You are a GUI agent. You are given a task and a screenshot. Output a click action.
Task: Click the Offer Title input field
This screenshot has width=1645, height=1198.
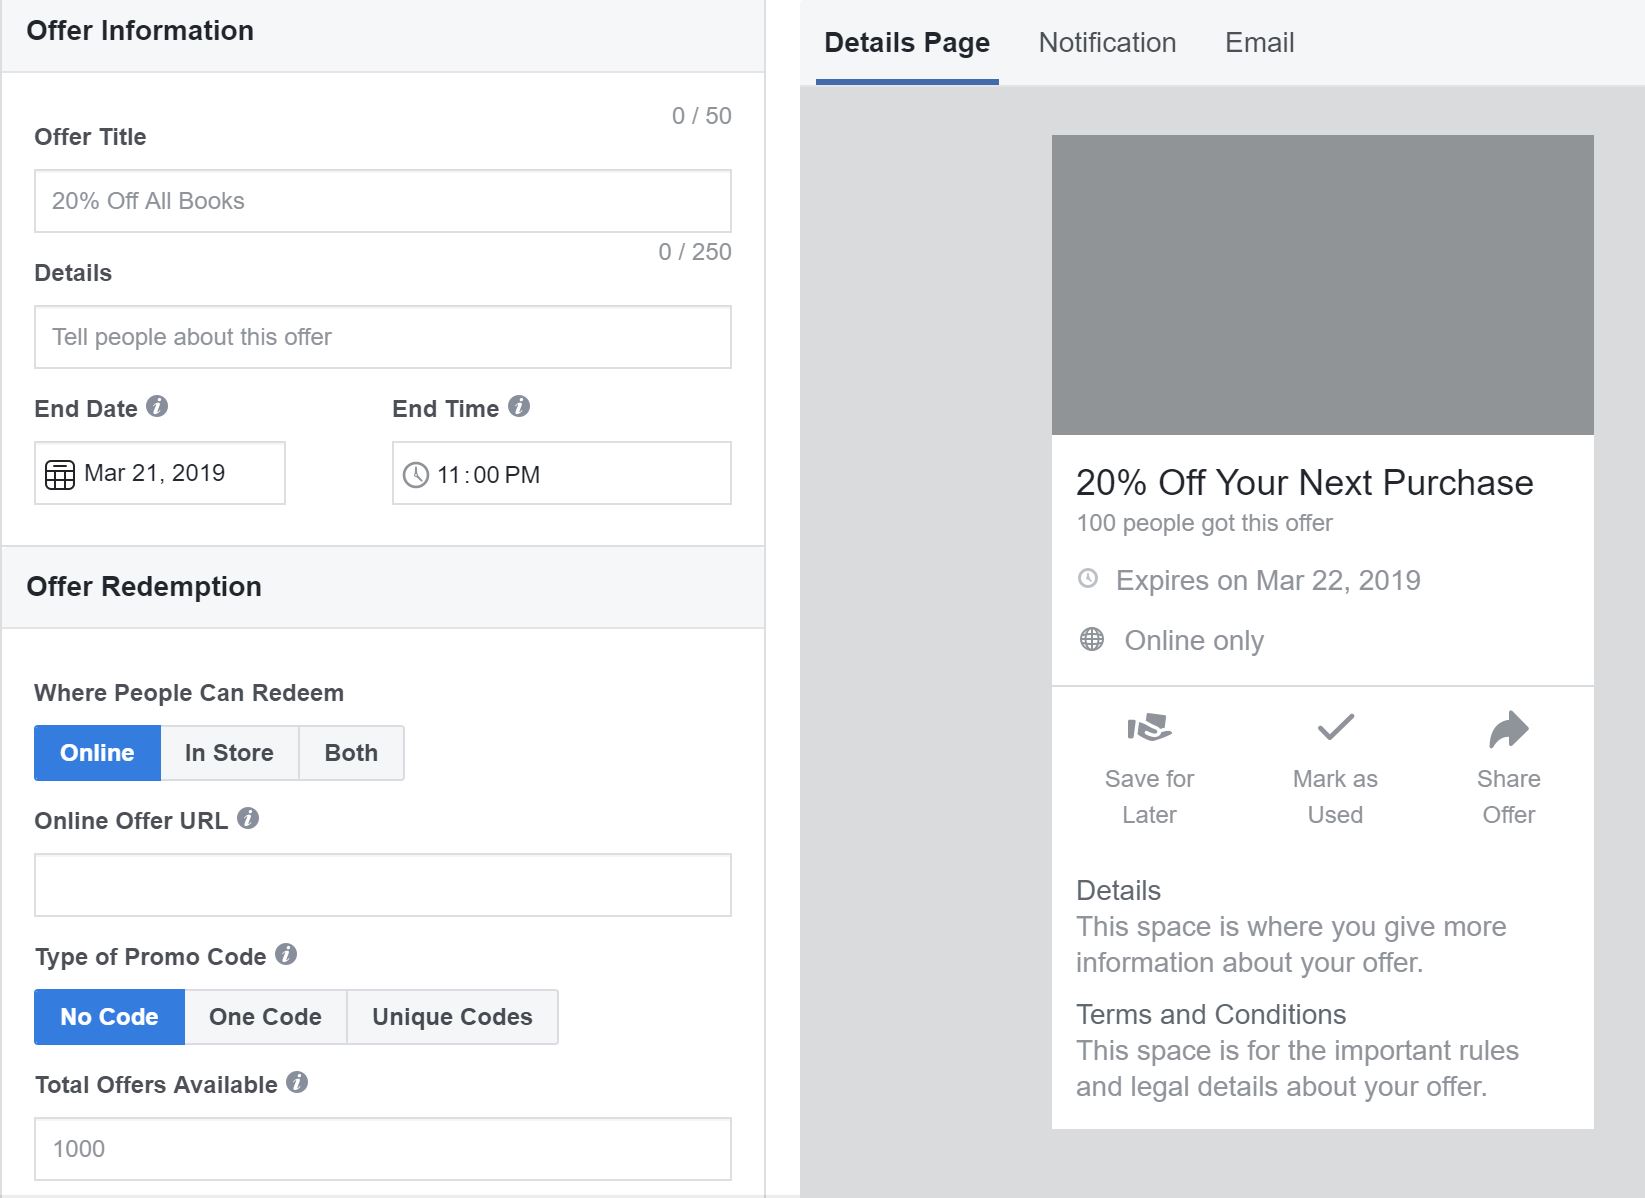click(x=383, y=201)
